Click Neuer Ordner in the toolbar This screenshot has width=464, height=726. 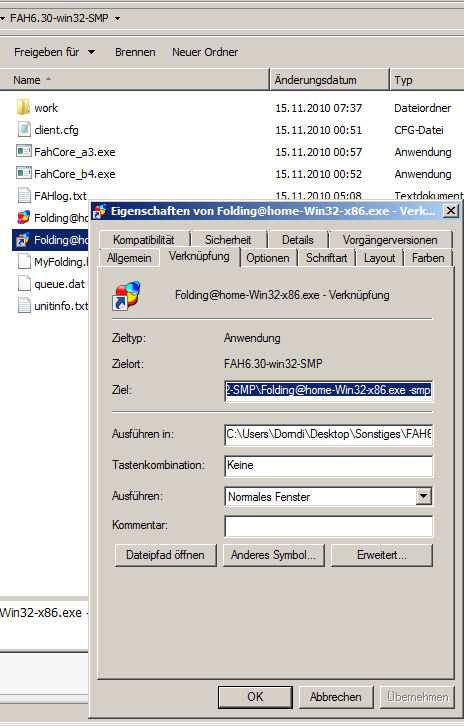205,52
